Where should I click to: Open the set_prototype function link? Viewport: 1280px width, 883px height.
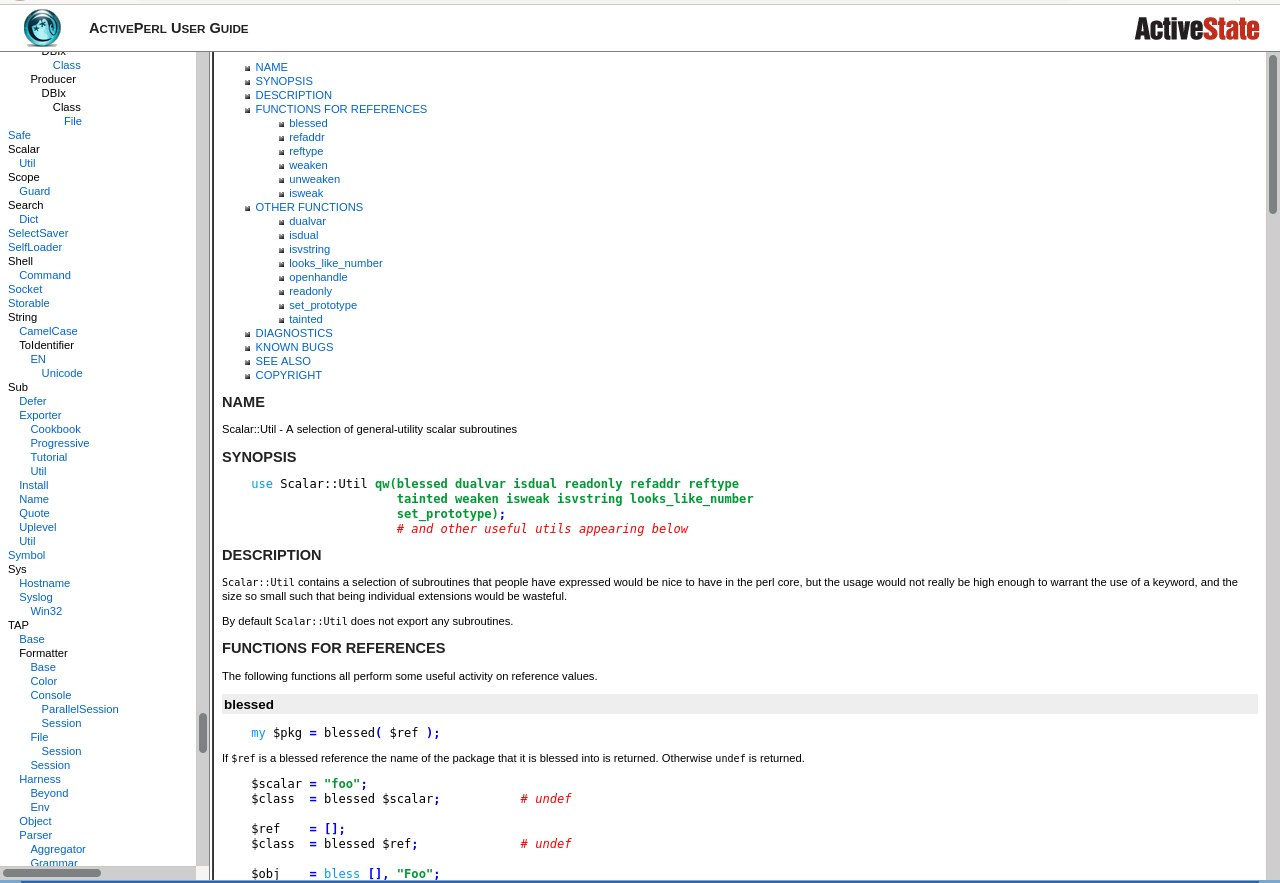(x=322, y=305)
